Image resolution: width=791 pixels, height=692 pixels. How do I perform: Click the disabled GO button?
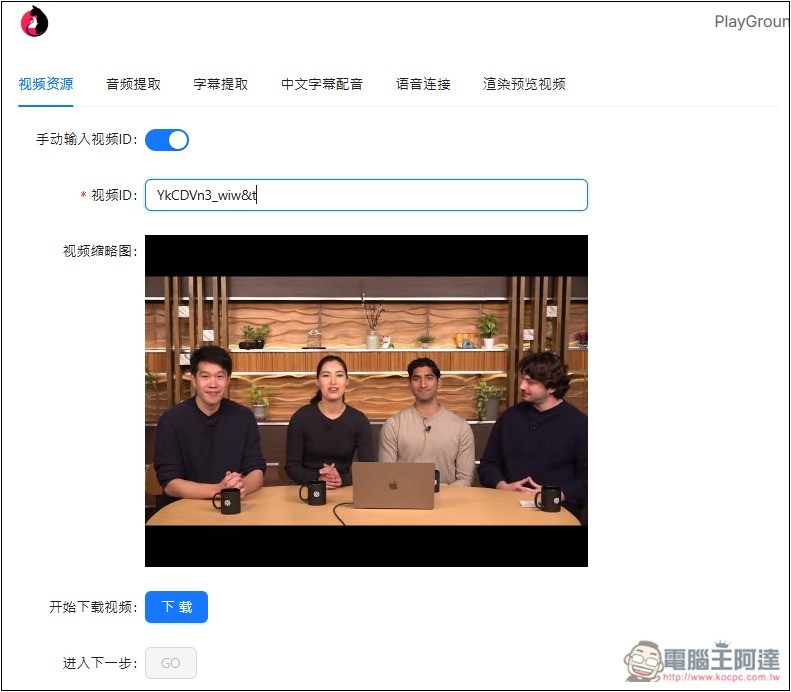pyautogui.click(x=171, y=663)
